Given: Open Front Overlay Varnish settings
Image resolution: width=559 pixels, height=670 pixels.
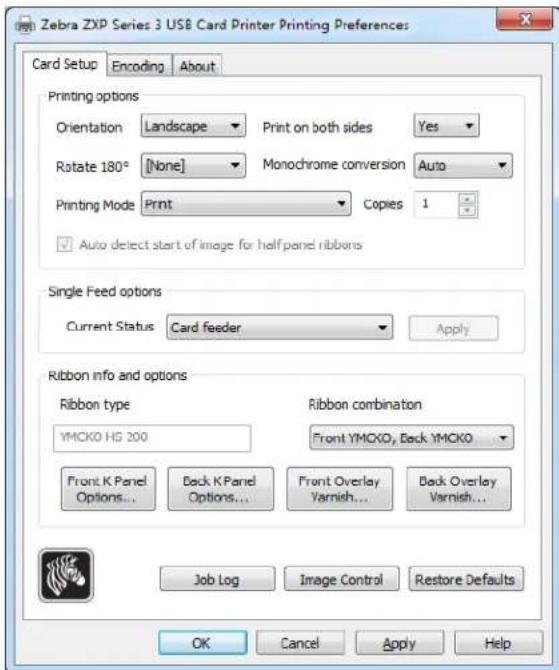Looking at the screenshot, I should click(340, 489).
